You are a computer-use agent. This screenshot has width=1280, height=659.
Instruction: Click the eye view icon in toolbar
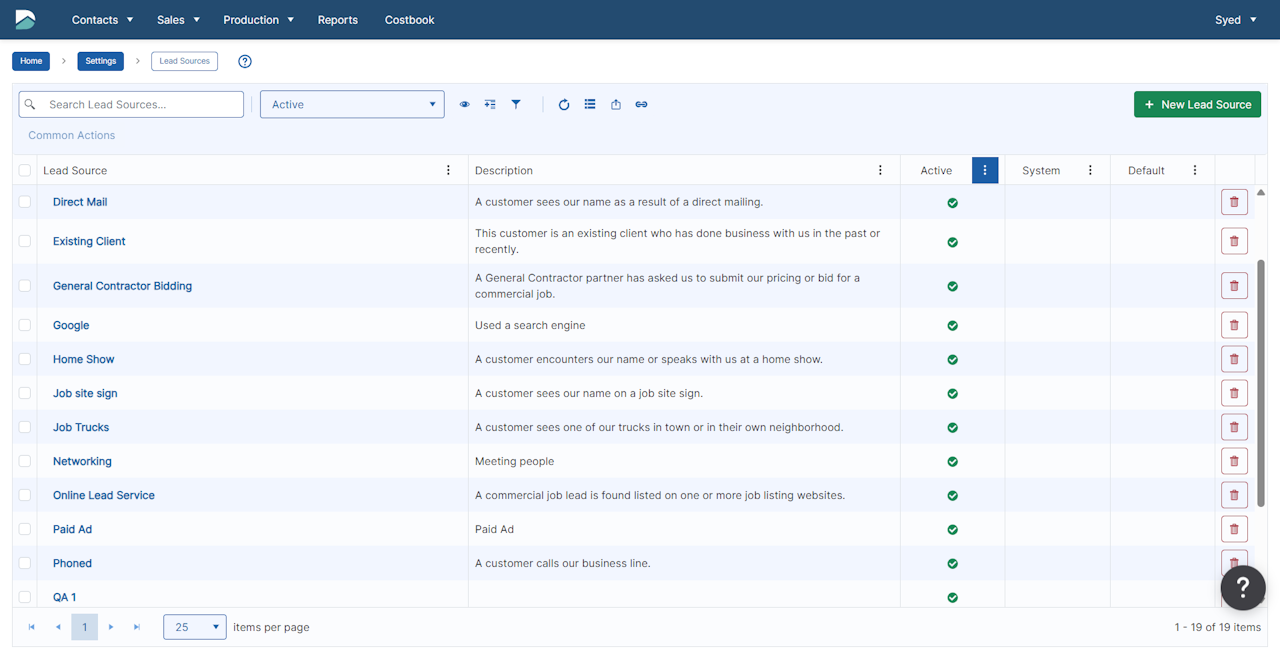[464, 105]
